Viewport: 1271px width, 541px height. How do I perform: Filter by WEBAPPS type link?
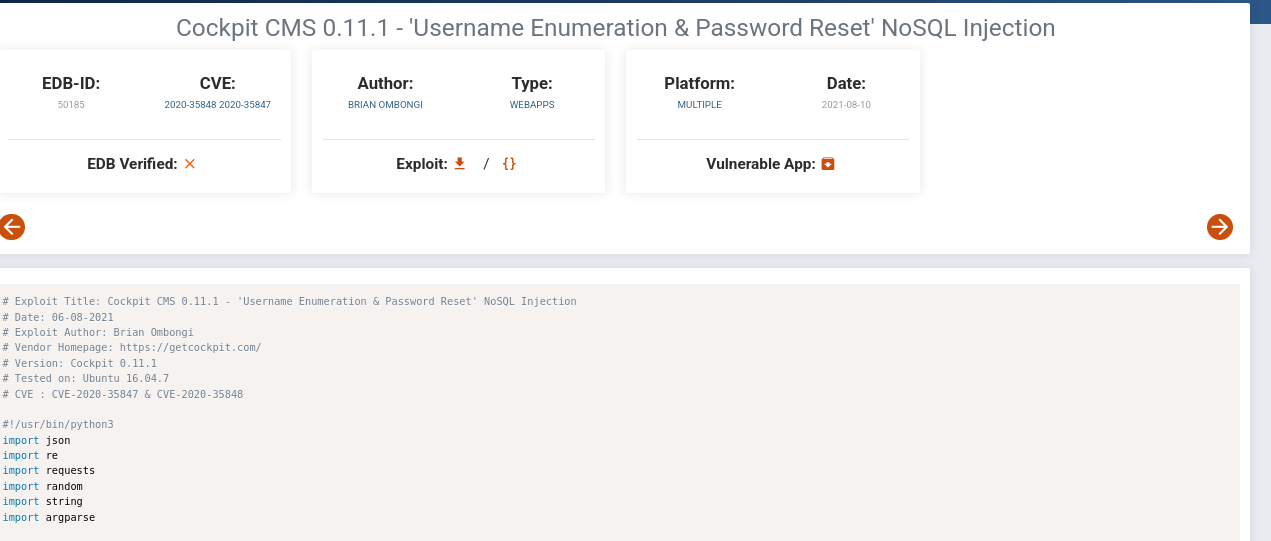532,104
